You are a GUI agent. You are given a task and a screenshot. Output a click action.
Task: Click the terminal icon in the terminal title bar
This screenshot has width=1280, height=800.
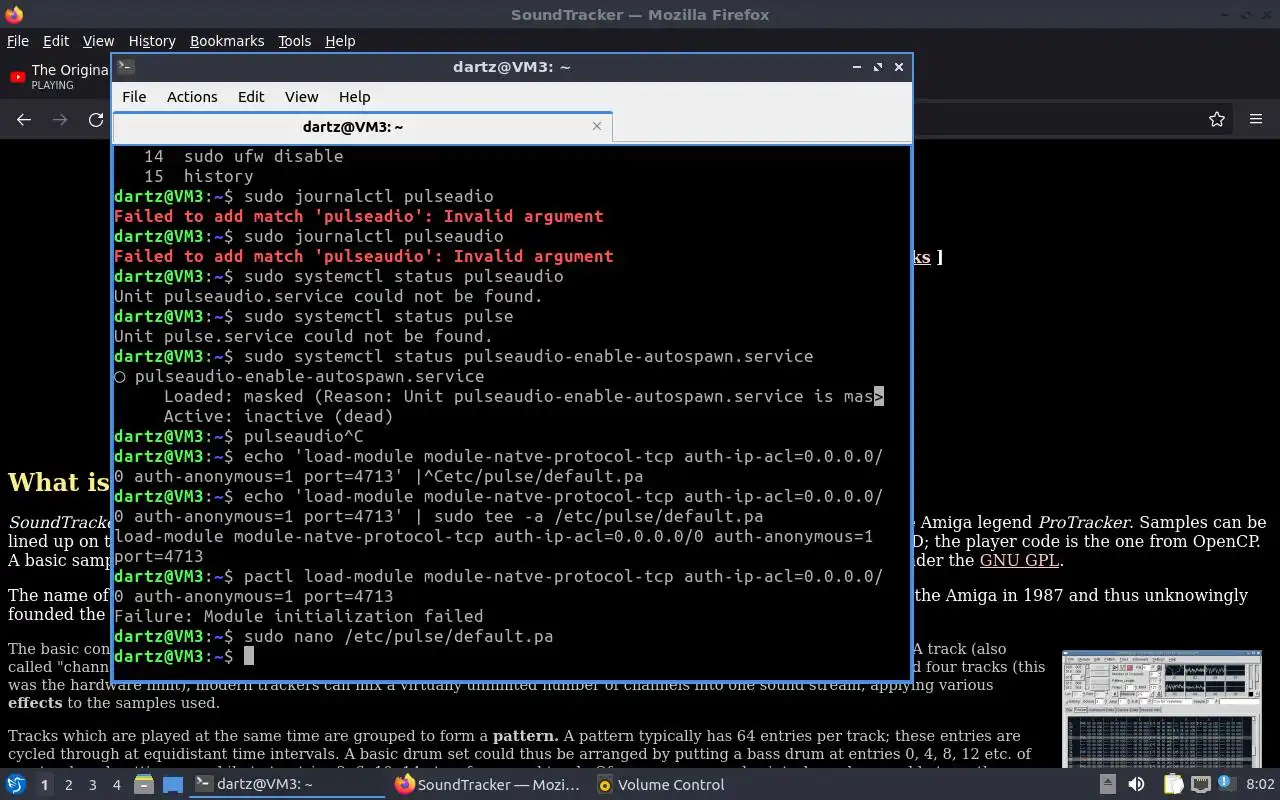coord(125,67)
